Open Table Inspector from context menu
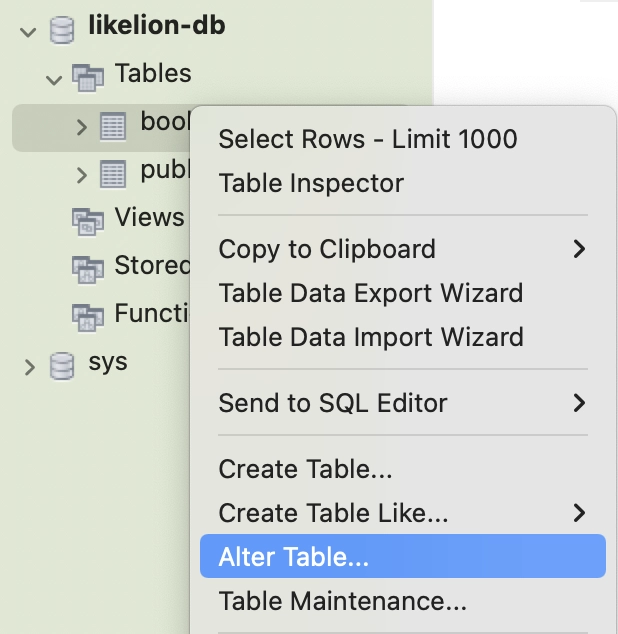The height and width of the screenshot is (634, 618). point(311,183)
